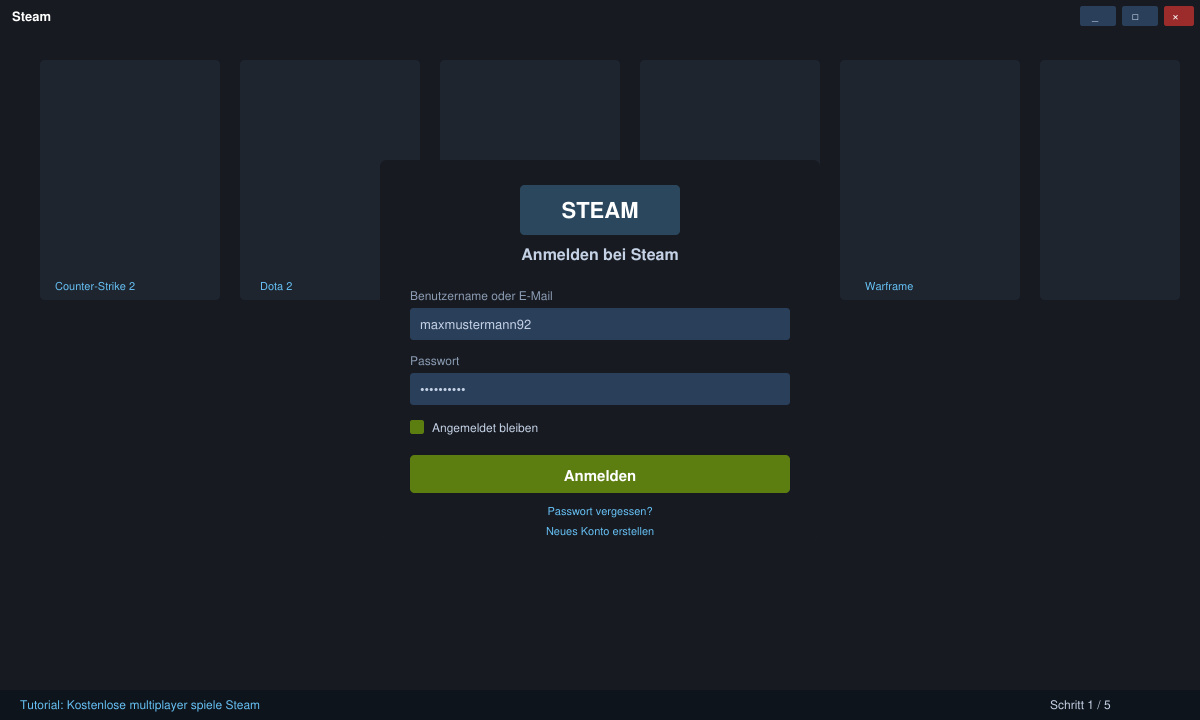Click the Counter-Strike 2 title text
Image resolution: width=1200 pixels, height=720 pixels.
(95, 286)
